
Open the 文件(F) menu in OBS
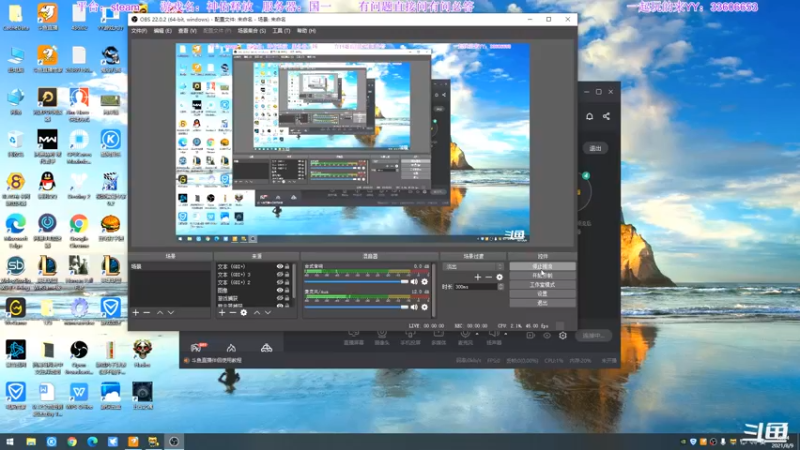click(139, 31)
